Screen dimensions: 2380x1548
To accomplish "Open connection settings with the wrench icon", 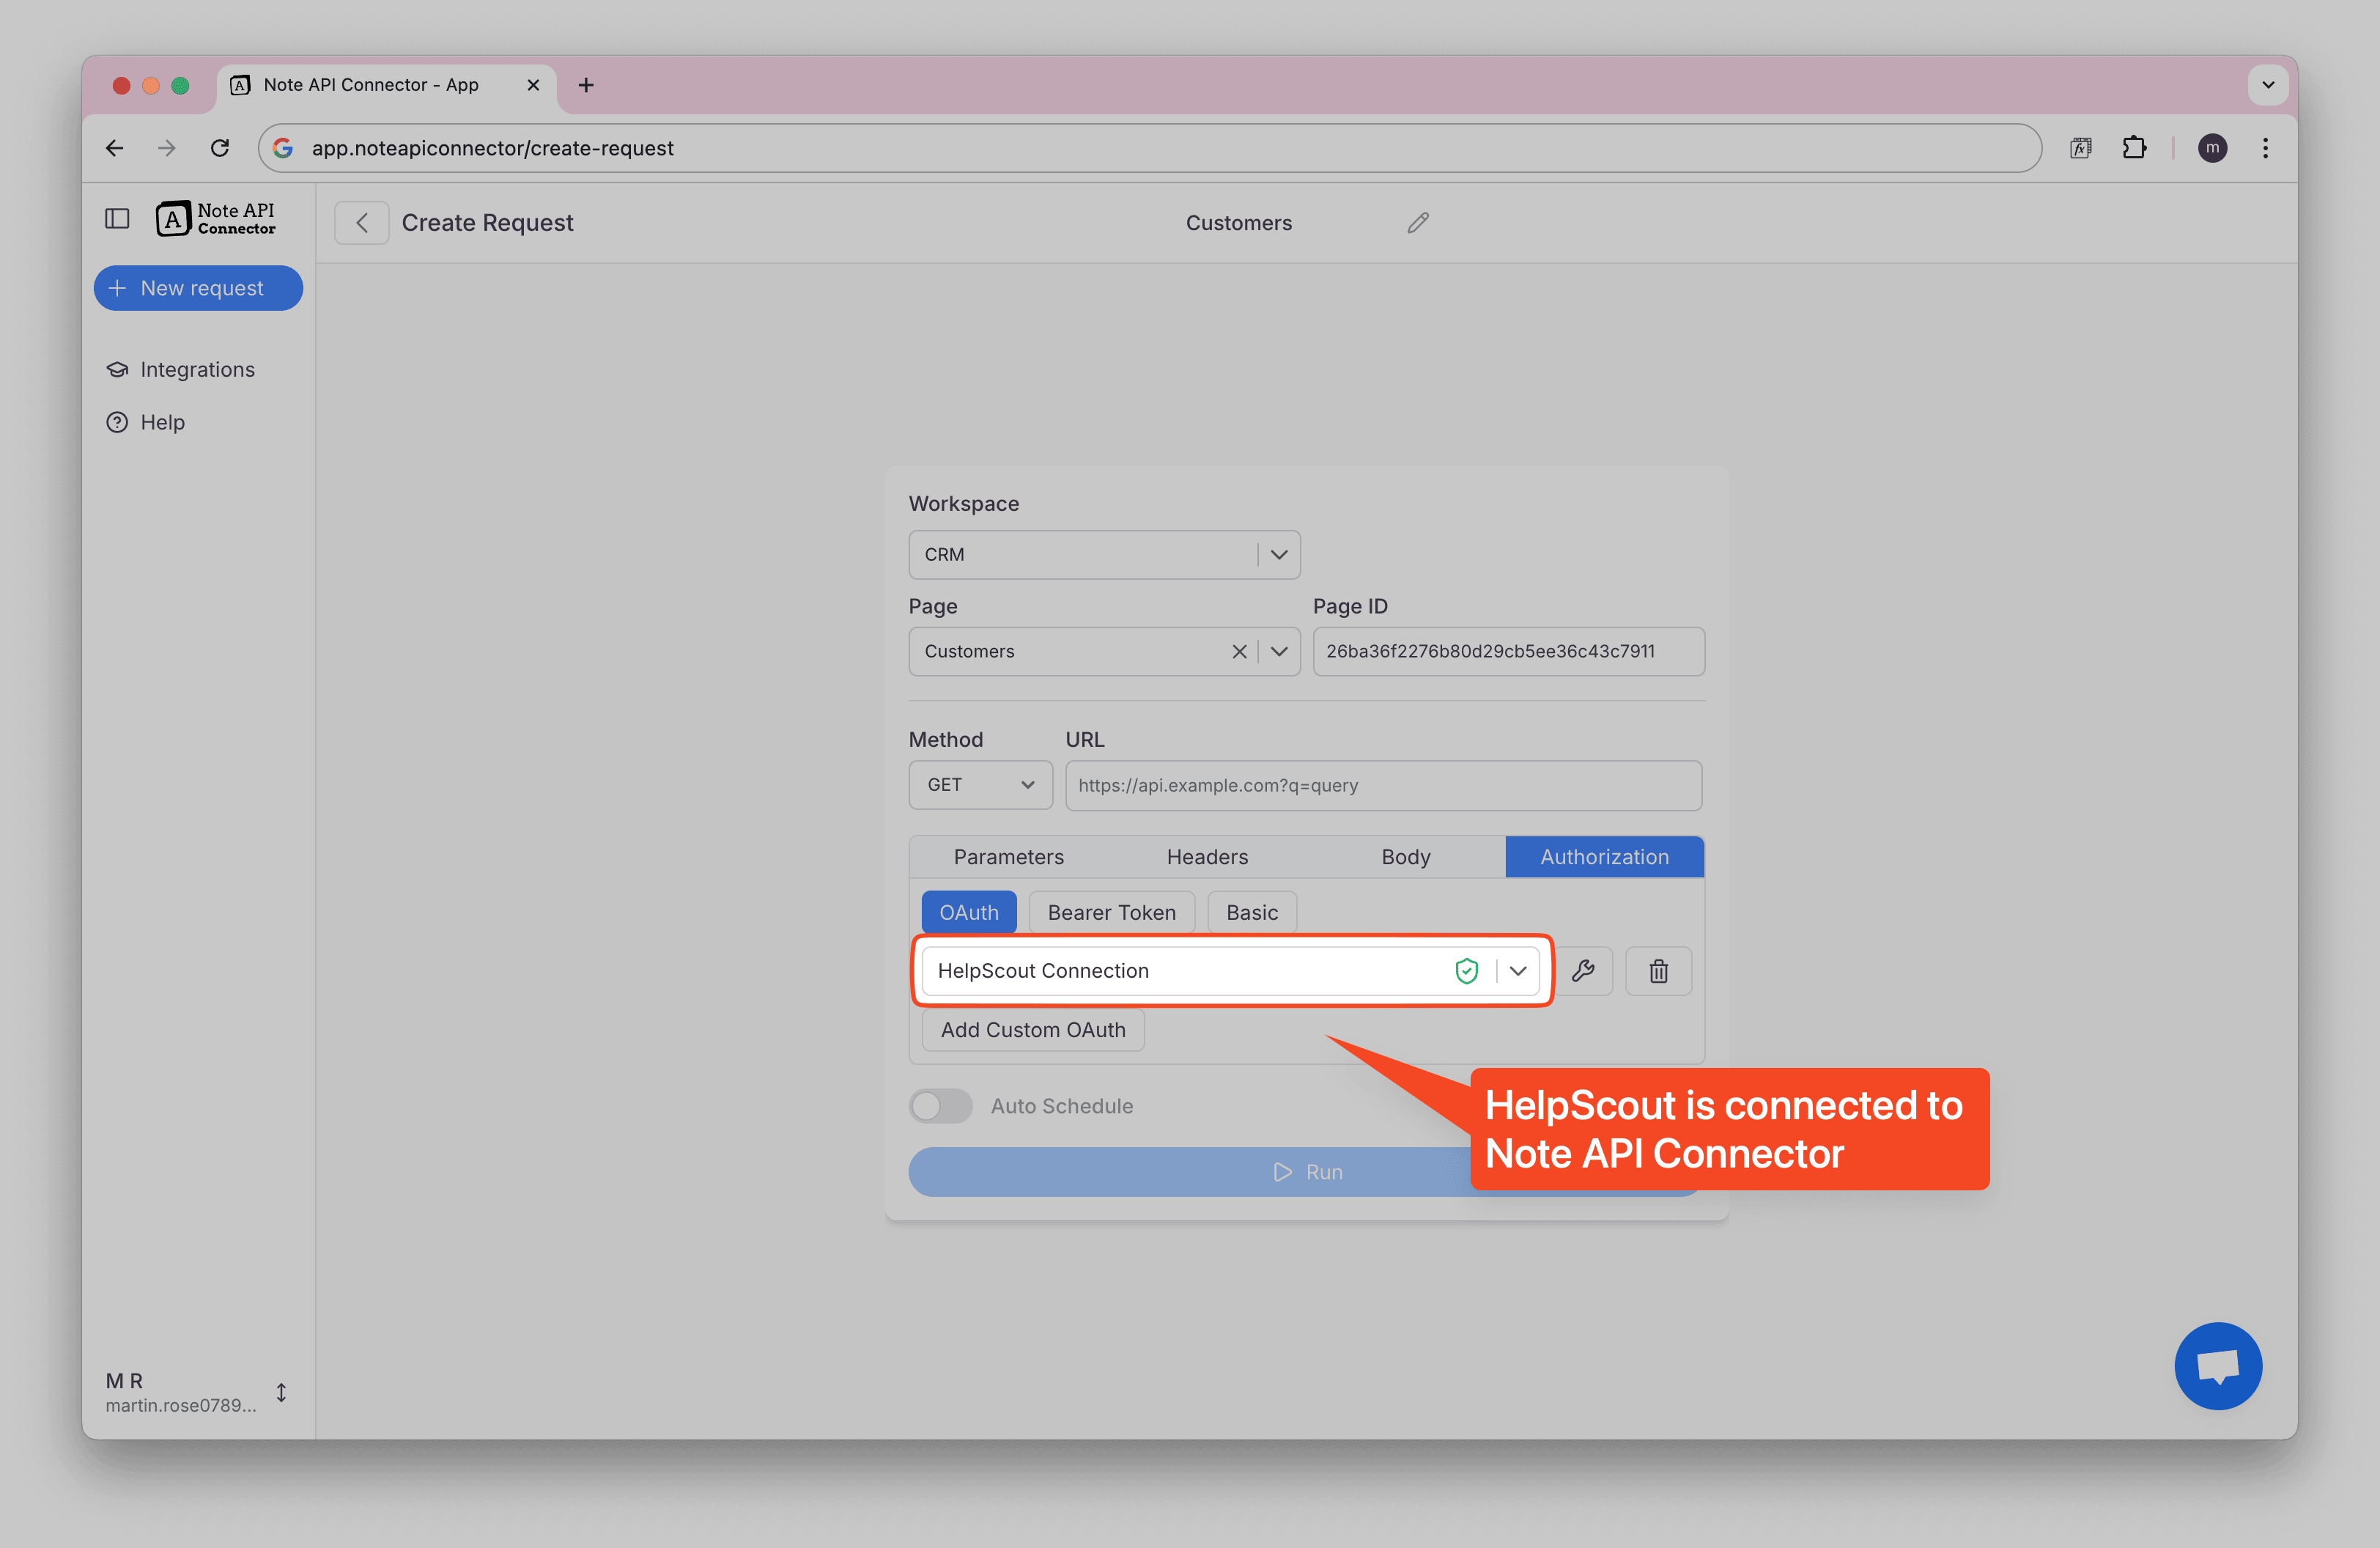I will 1584,971.
